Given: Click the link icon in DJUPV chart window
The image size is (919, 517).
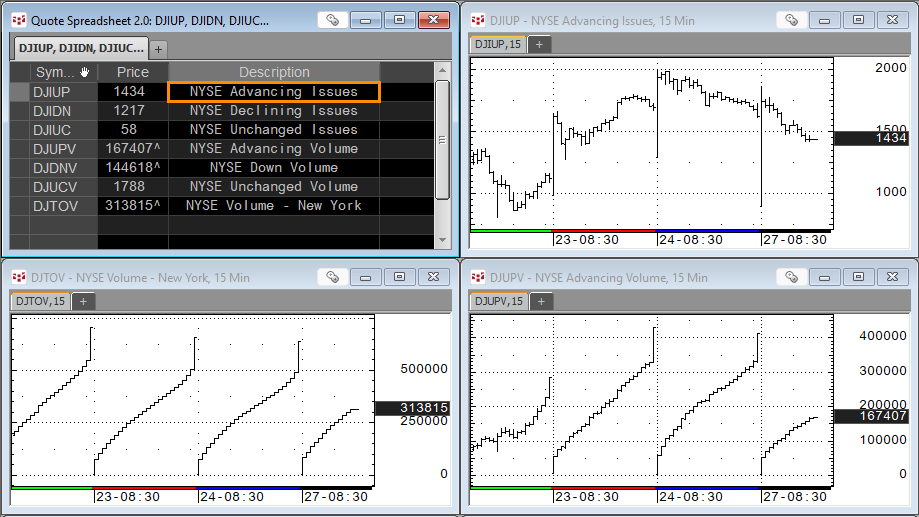Looking at the screenshot, I should coord(792,277).
